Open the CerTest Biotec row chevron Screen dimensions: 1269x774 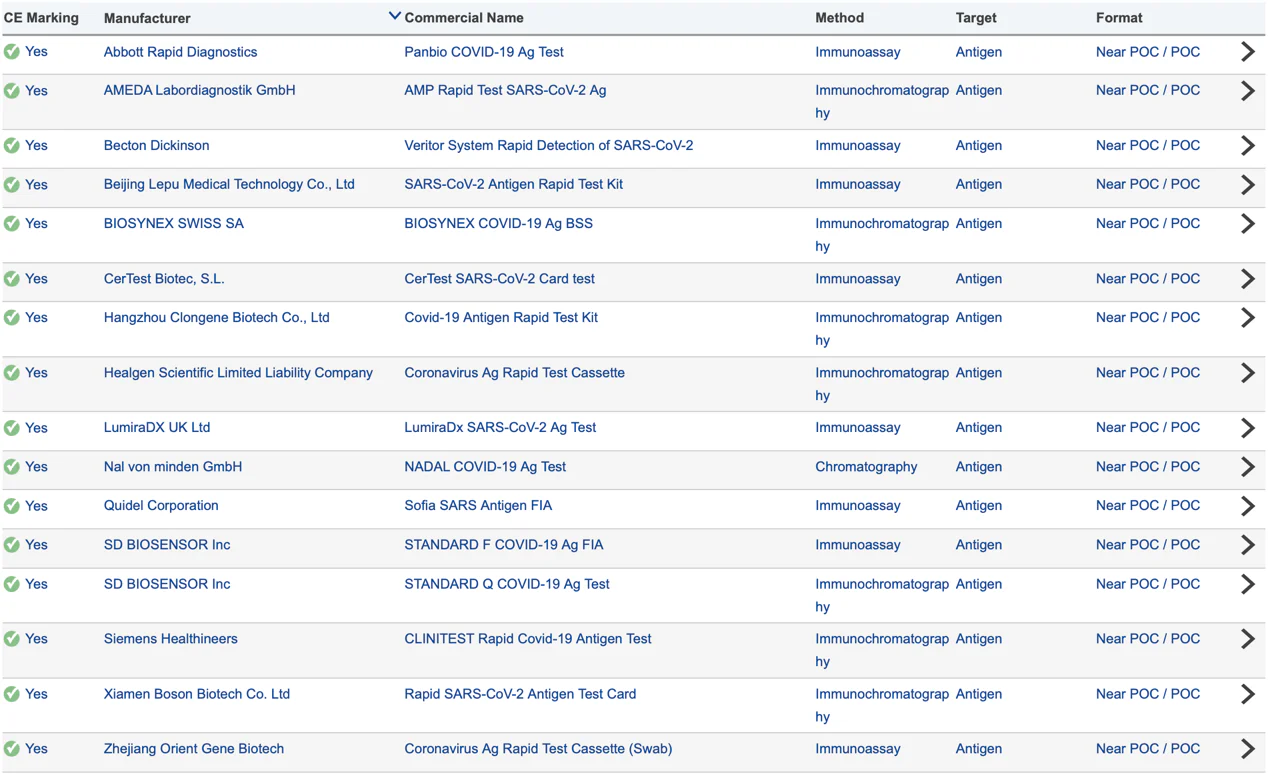tap(1247, 279)
